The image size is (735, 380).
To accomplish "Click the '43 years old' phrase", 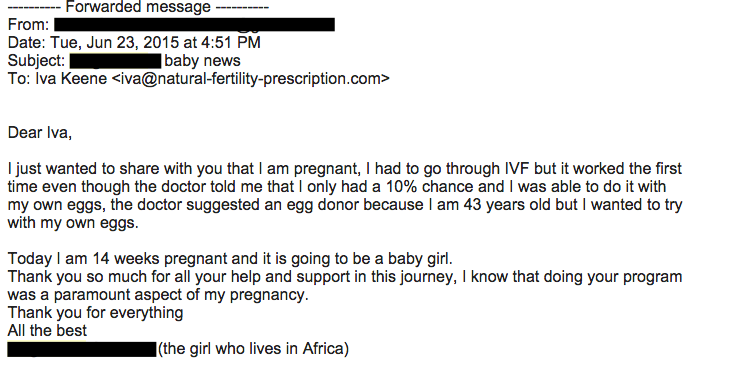I will pos(507,205).
